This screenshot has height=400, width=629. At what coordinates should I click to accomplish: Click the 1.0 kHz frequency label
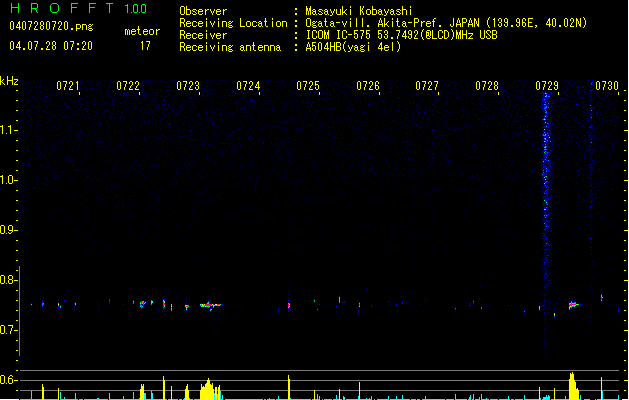click(x=8, y=180)
